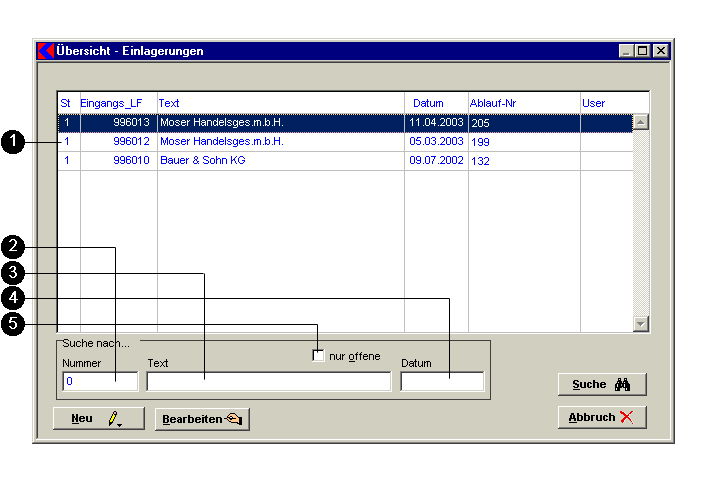Viewport: 709px width, 482px height.
Task: Click the Eingangs_LF column header
Action: point(111,103)
